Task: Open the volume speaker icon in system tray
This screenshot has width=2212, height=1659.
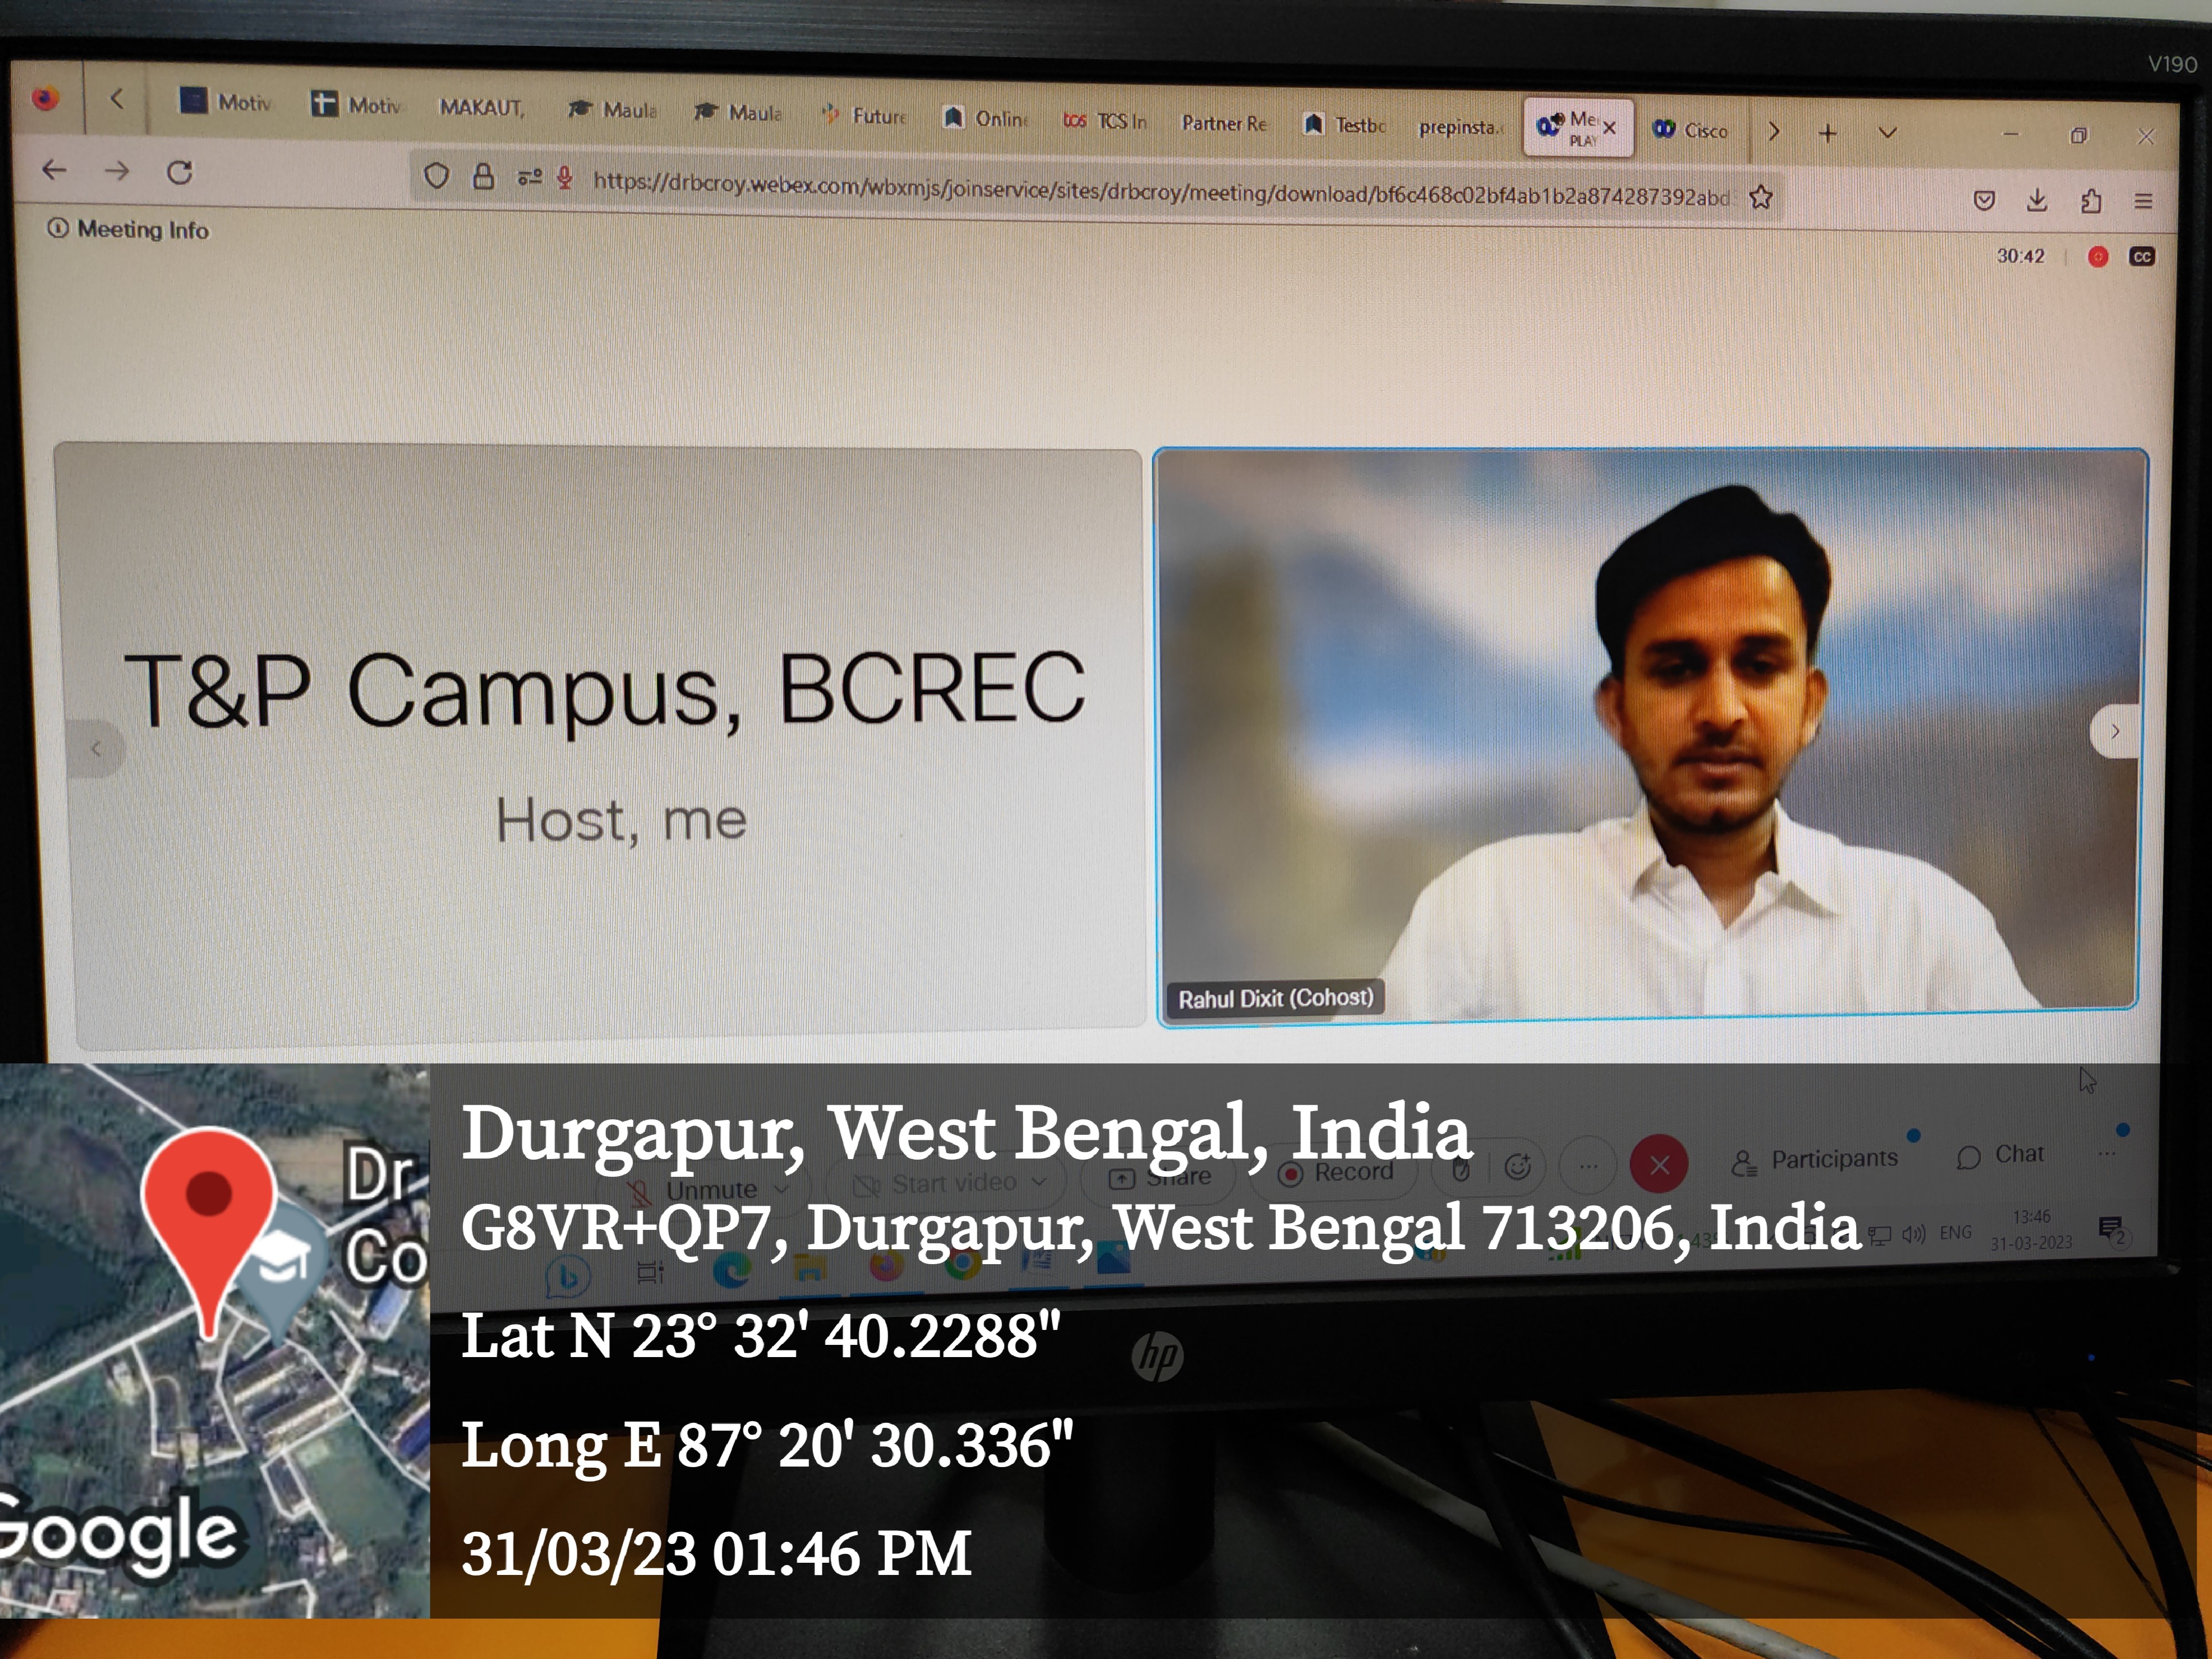Action: (x=1913, y=1235)
